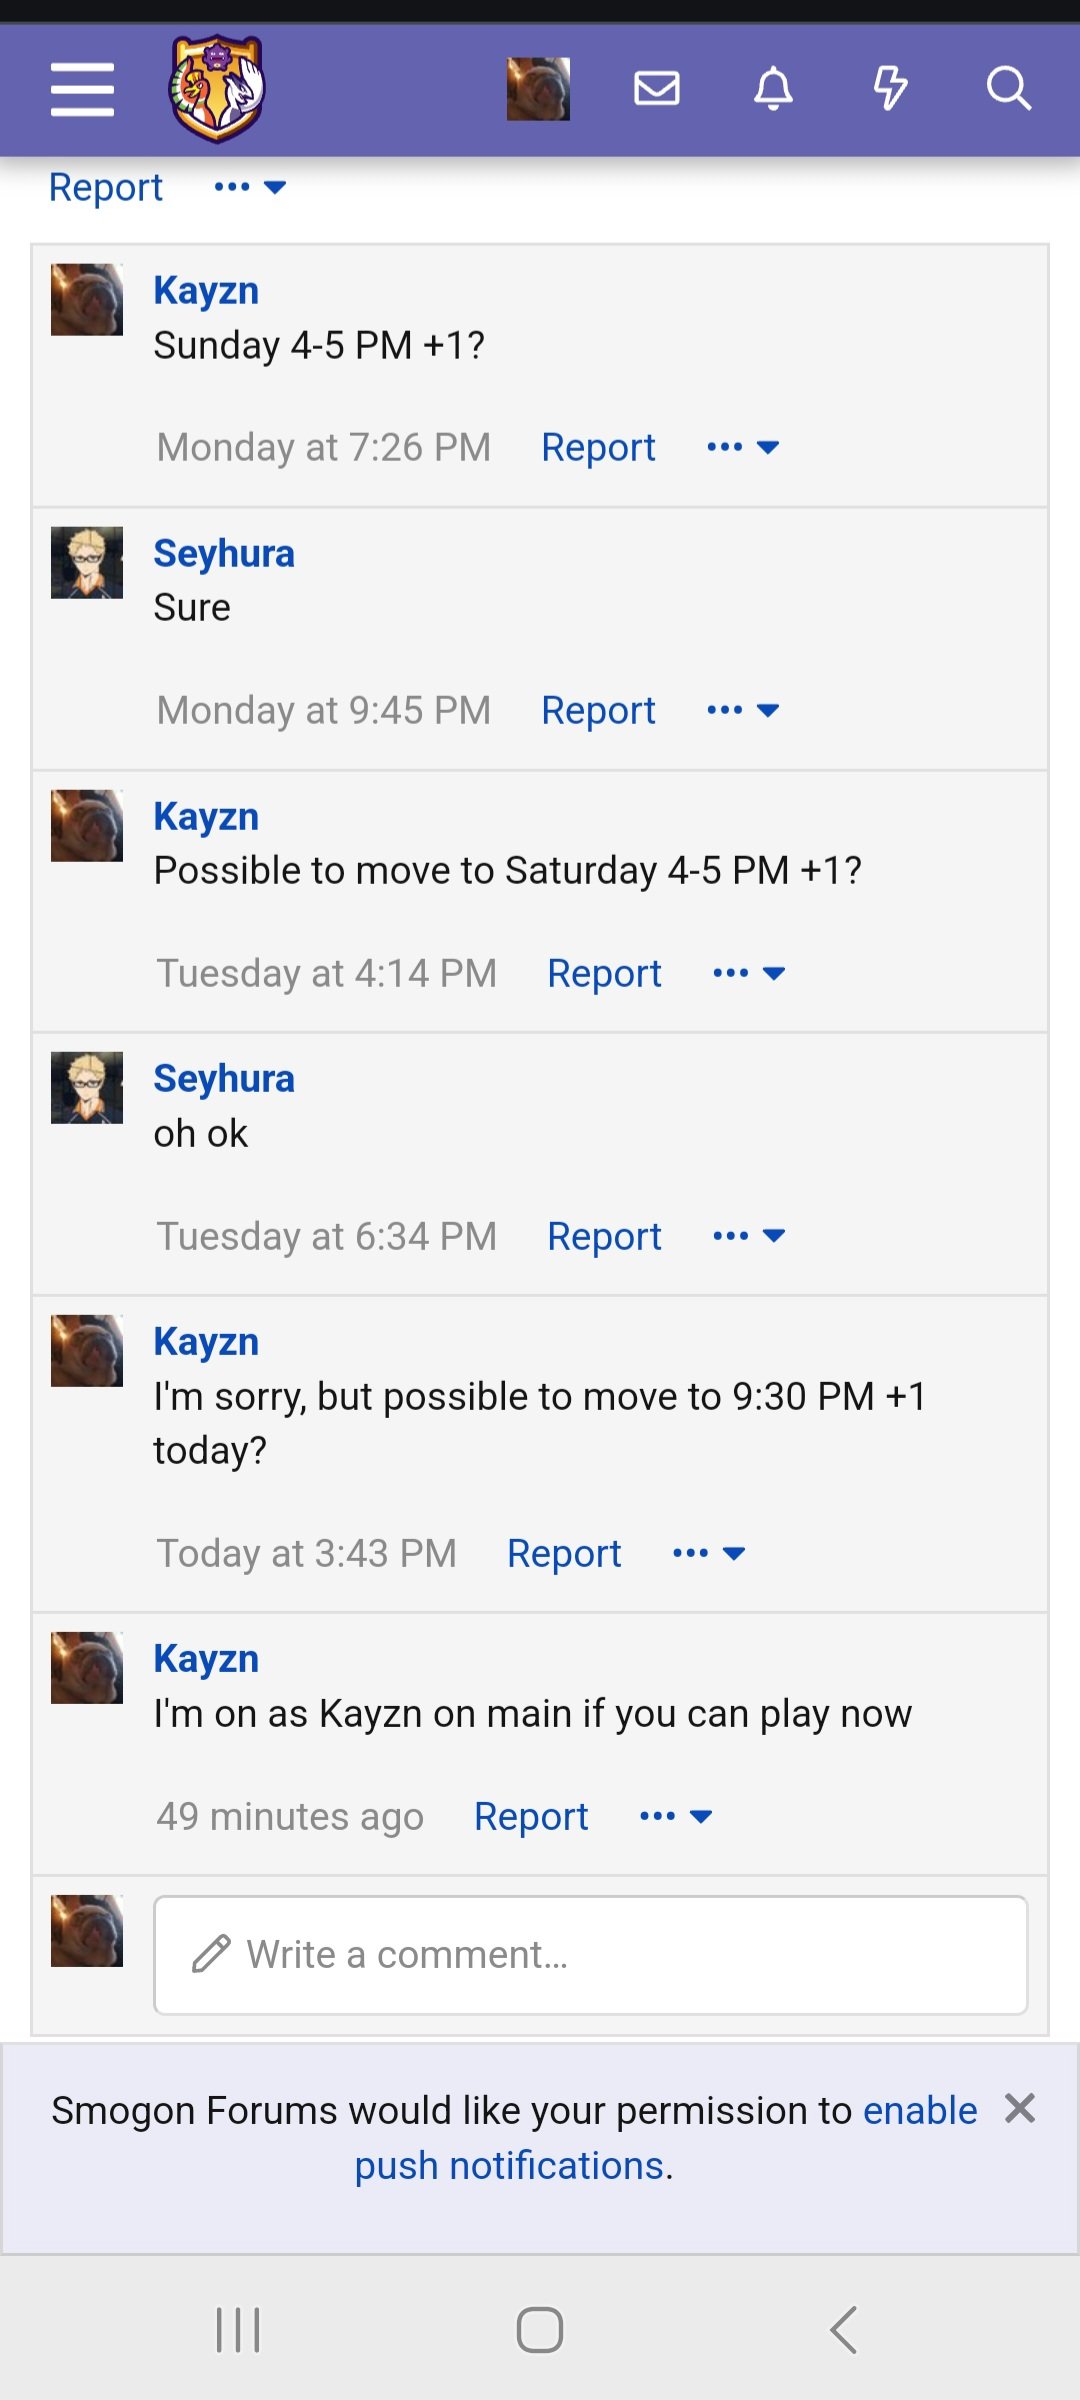Dismiss the push notifications banner
Image resolution: width=1080 pixels, height=2400 pixels.
[x=1020, y=2108]
